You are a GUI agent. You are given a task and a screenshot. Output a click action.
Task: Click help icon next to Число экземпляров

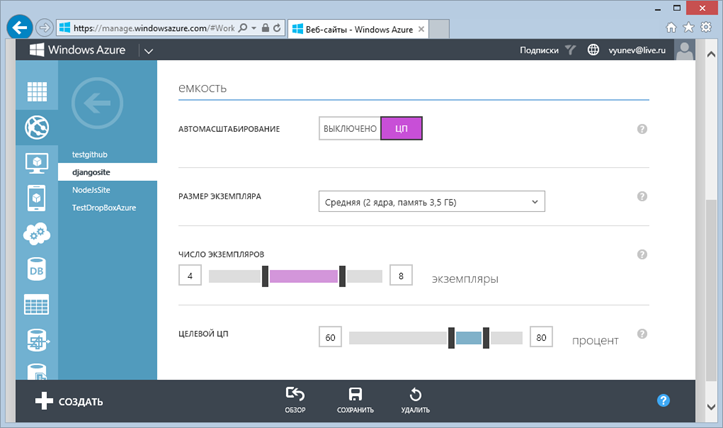point(642,255)
